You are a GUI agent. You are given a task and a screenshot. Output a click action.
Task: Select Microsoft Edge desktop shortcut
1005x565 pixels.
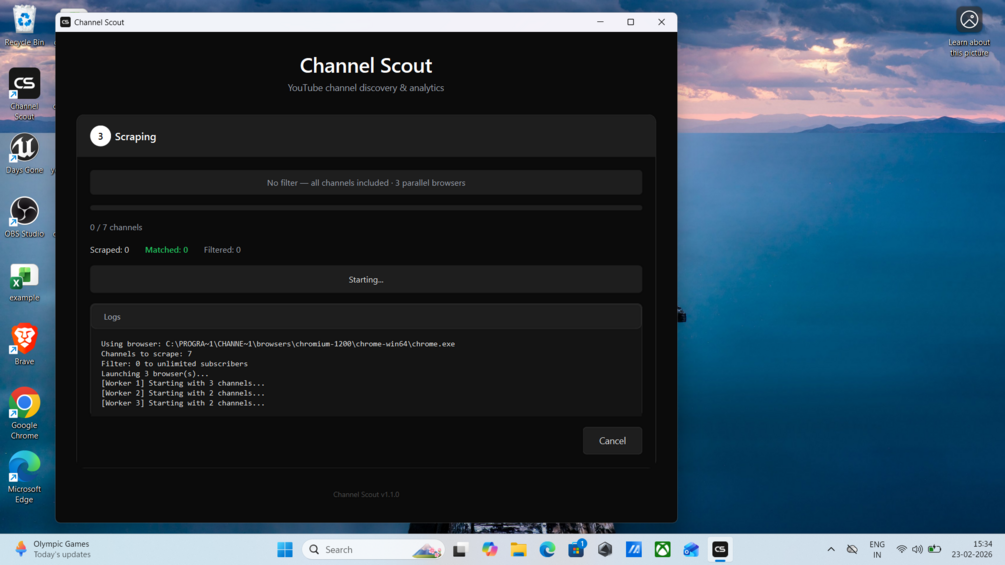(24, 477)
